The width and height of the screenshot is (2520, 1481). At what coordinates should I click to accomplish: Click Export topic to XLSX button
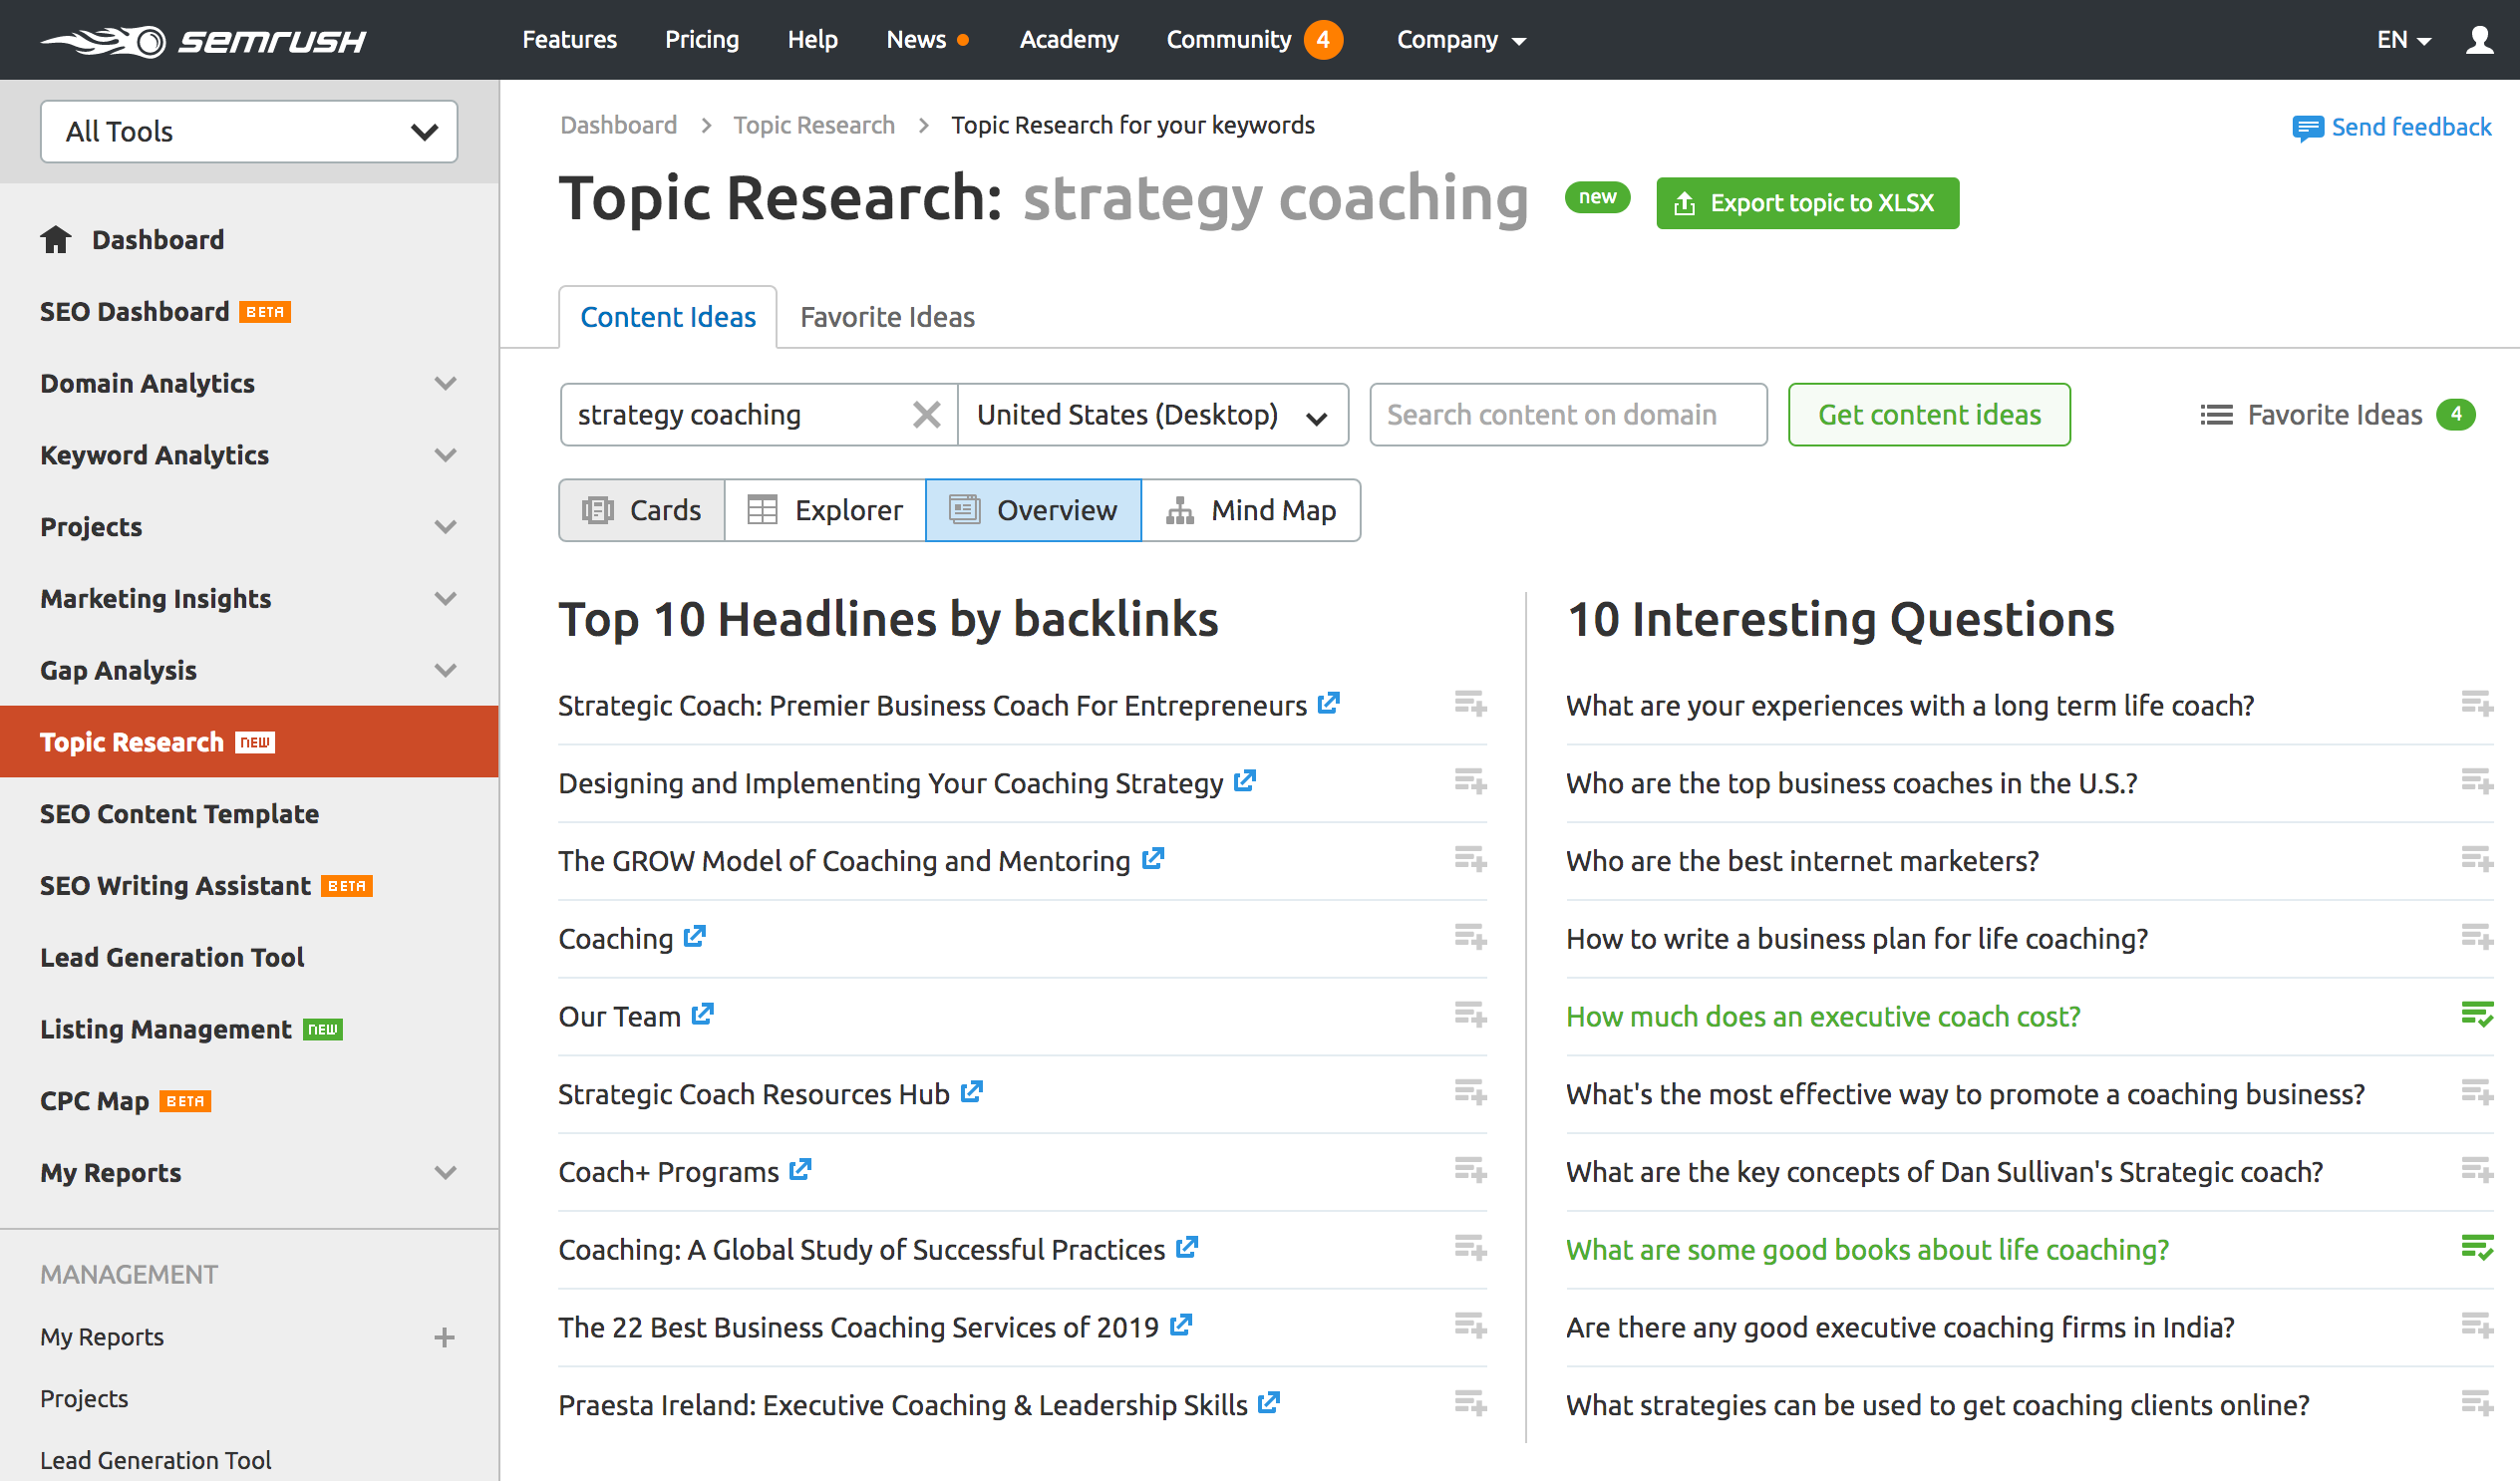pyautogui.click(x=1806, y=203)
